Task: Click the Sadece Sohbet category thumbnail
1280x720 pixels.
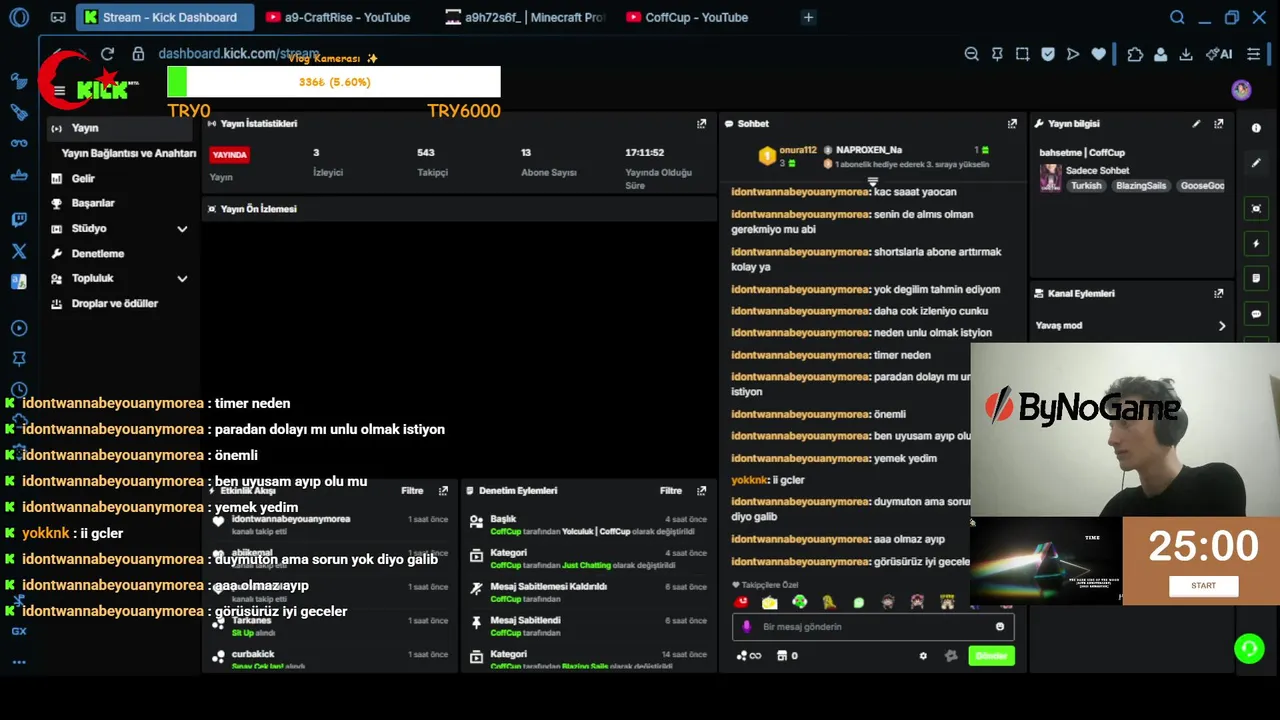Action: (1050, 178)
